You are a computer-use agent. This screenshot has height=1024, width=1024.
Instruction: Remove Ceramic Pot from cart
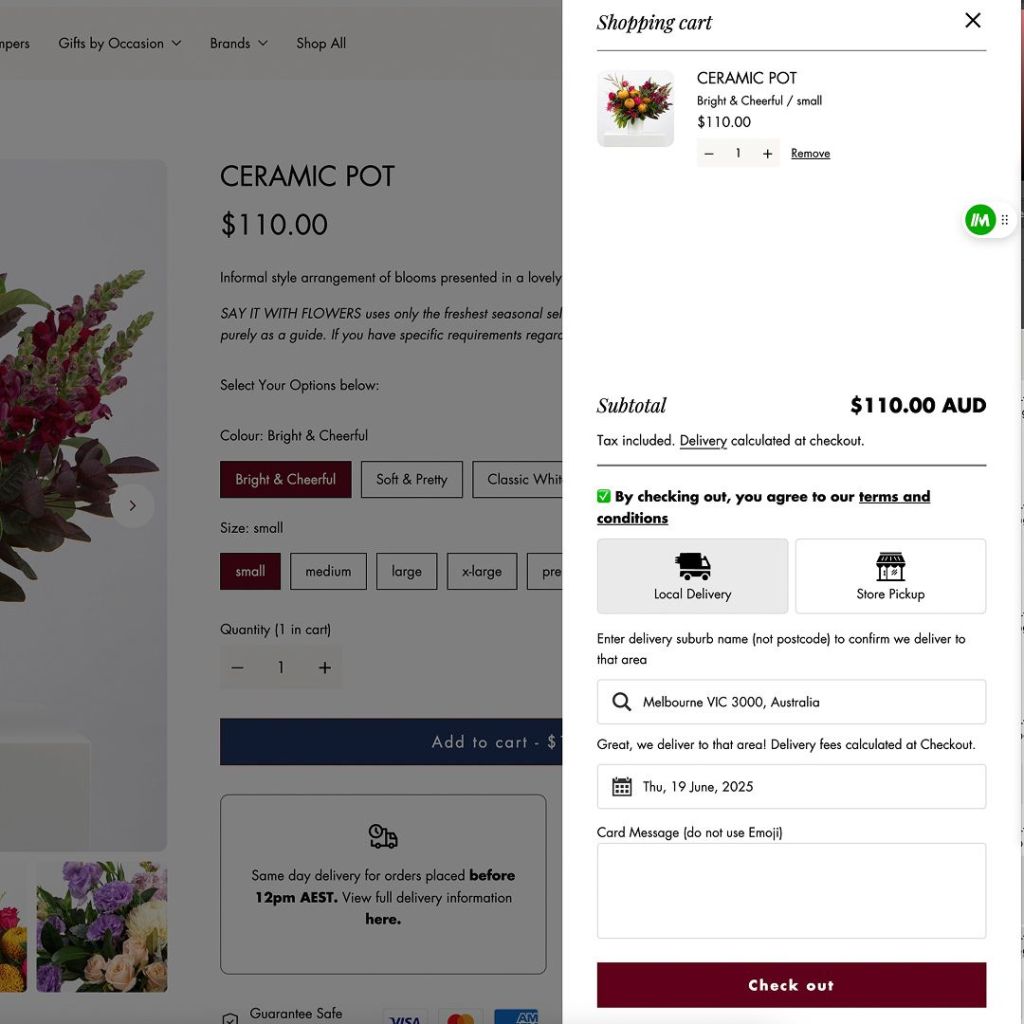[810, 153]
